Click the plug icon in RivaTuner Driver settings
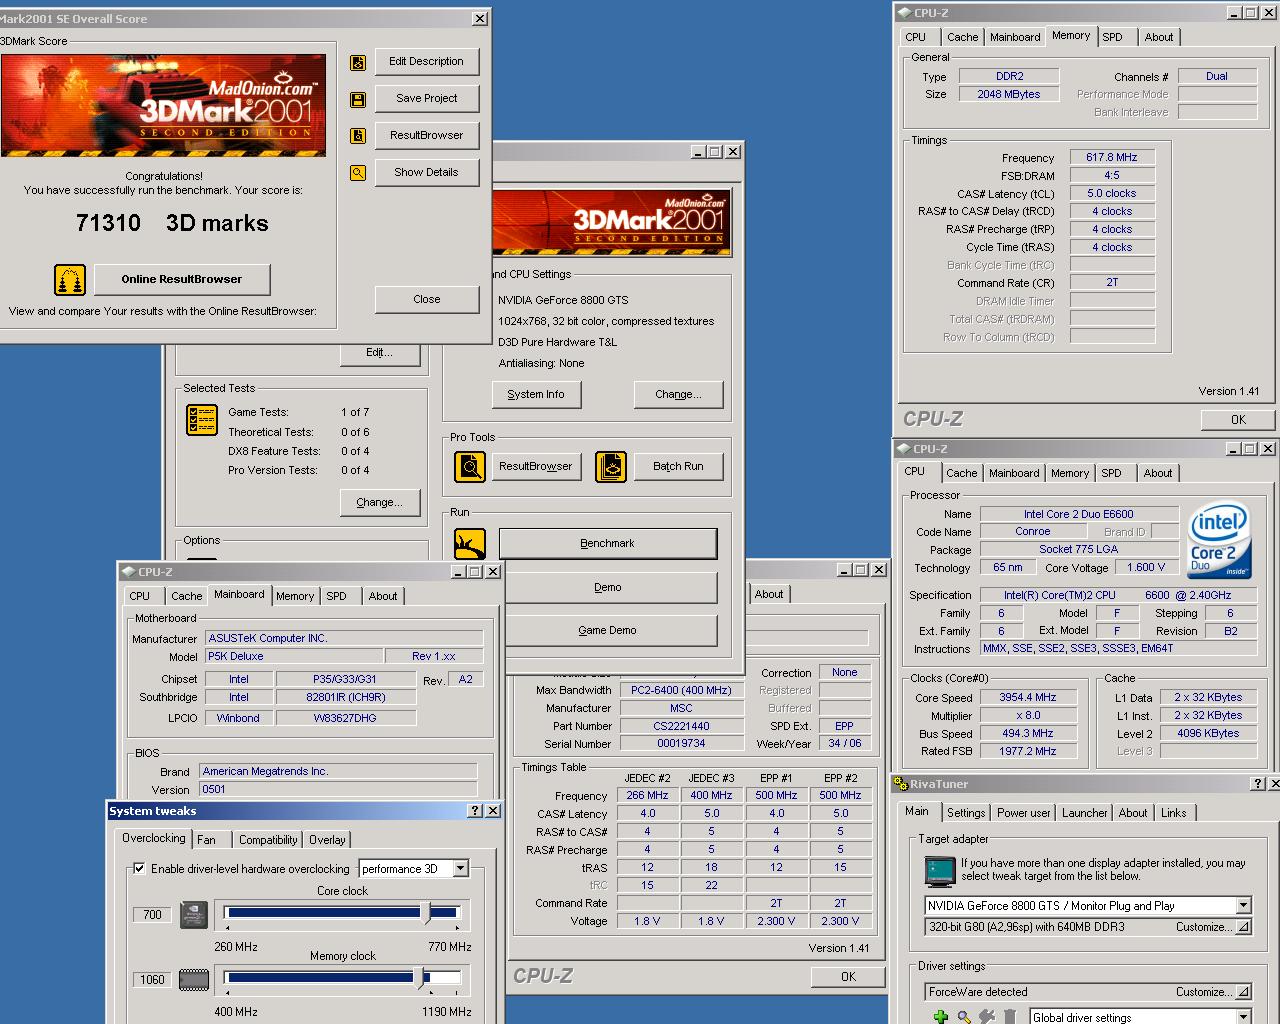1280x1024 pixels. (988, 1017)
